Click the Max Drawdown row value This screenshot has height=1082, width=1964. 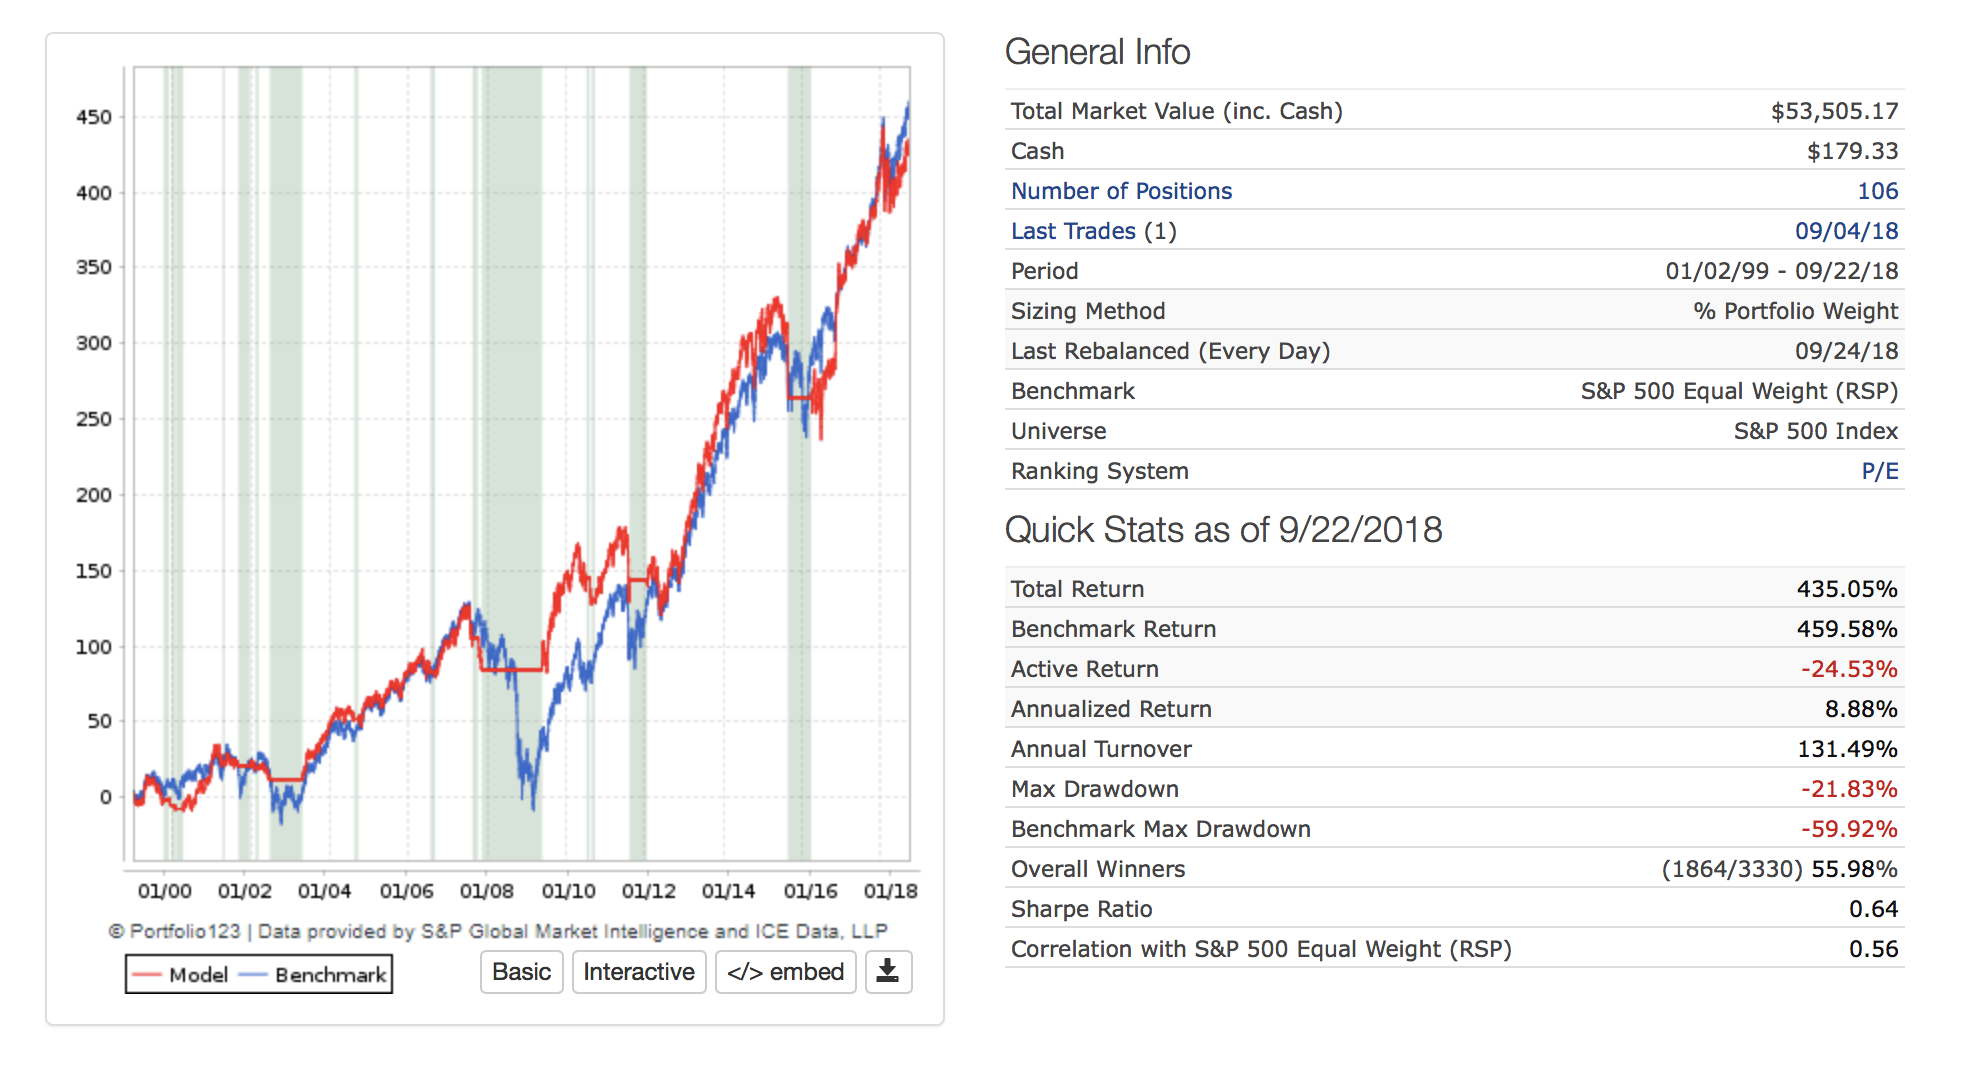click(1848, 789)
